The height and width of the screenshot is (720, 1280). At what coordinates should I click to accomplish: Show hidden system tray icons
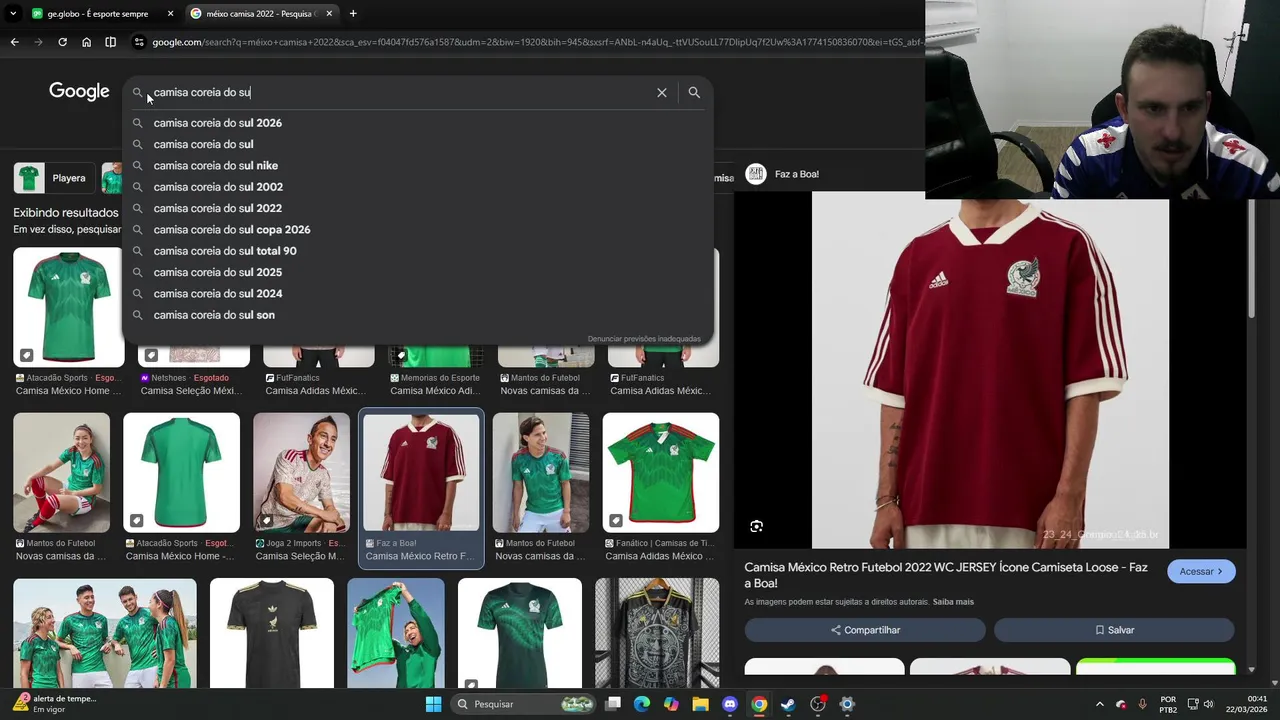[x=1099, y=704]
